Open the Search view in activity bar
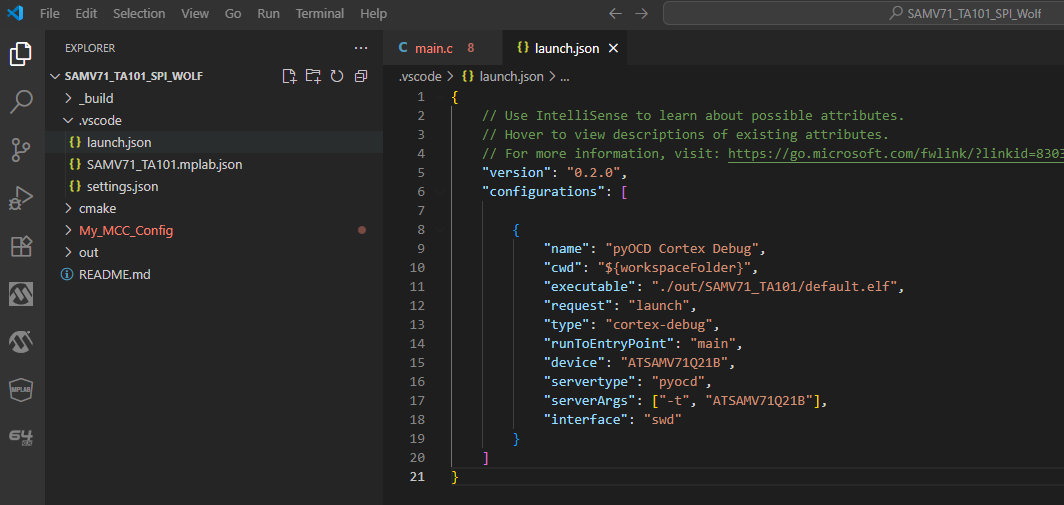1064x505 pixels. coord(22,101)
